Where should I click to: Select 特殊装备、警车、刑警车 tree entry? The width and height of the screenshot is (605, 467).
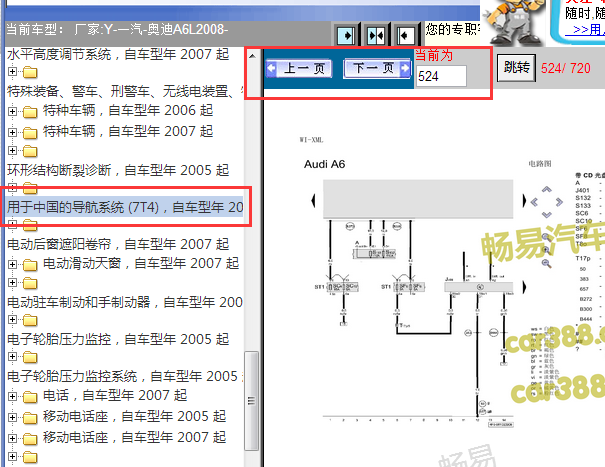125,91
